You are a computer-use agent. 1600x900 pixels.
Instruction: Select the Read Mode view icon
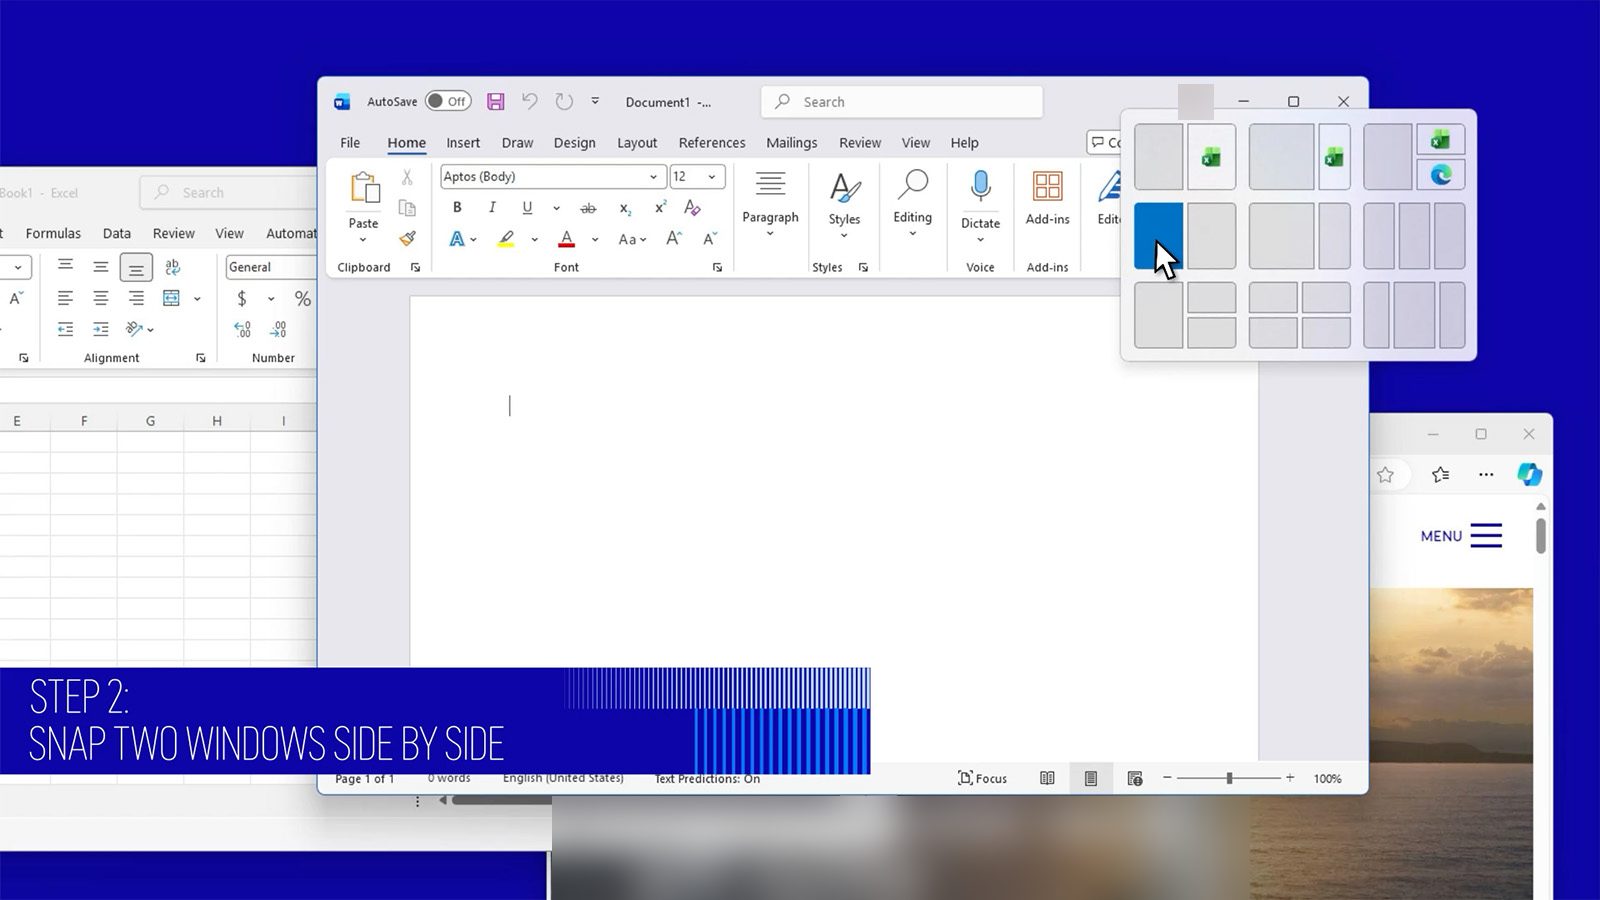(x=1047, y=778)
